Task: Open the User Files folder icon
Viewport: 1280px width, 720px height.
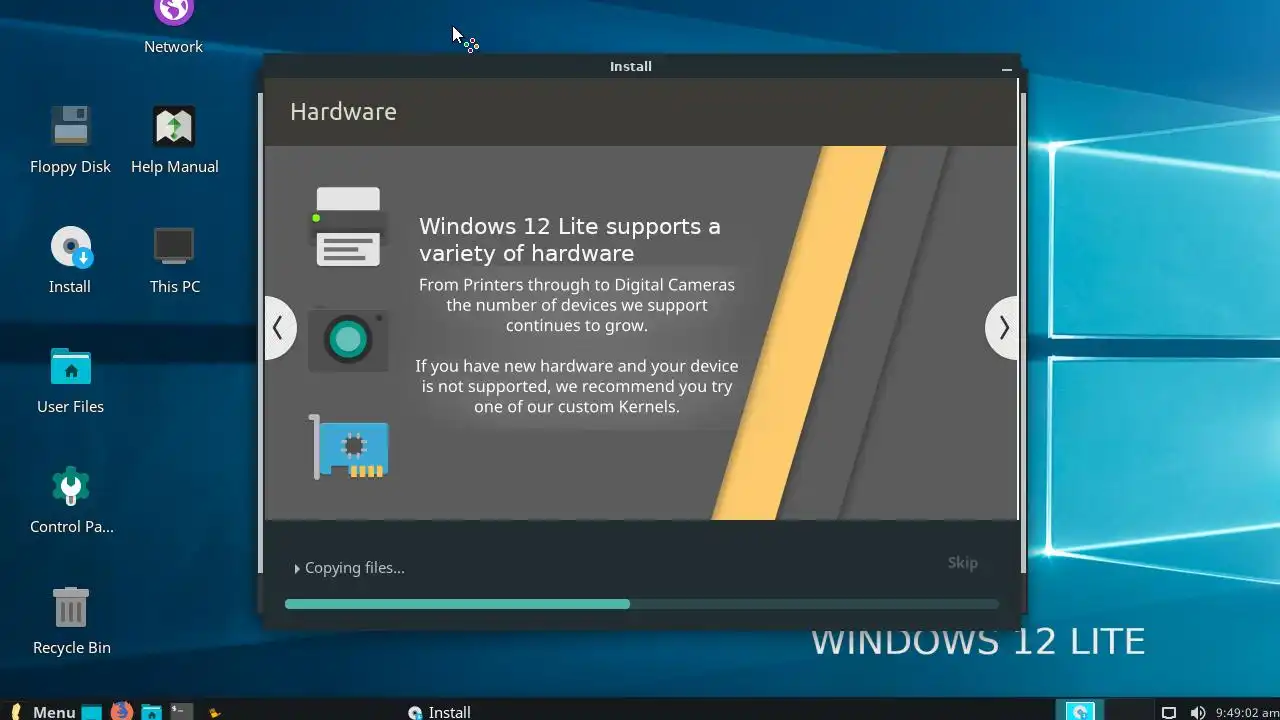Action: click(x=70, y=380)
